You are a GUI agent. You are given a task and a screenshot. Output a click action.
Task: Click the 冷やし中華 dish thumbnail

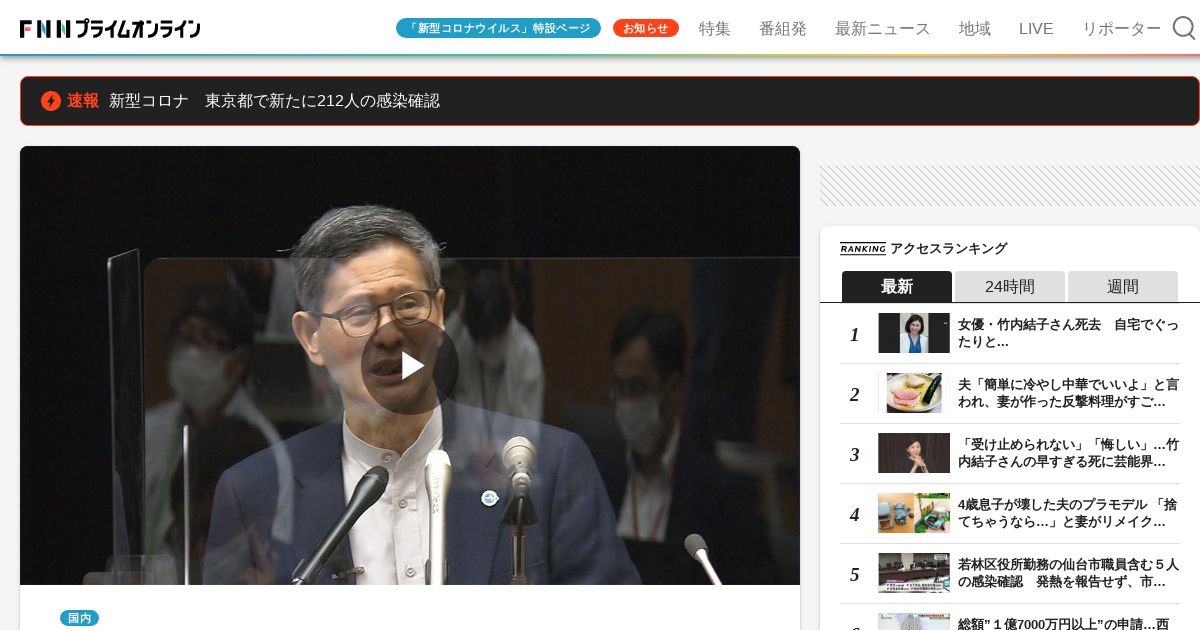pyautogui.click(x=914, y=393)
